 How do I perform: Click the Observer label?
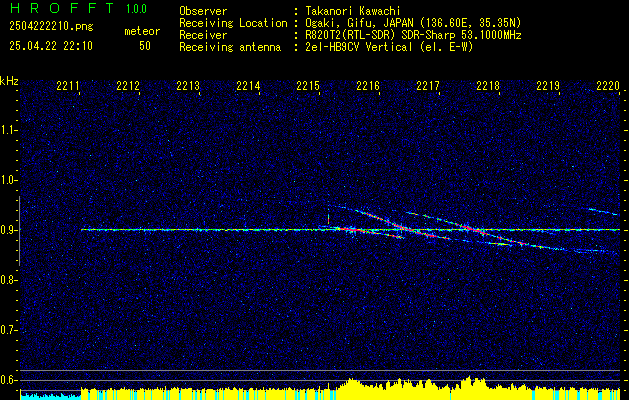pyautogui.click(x=203, y=11)
